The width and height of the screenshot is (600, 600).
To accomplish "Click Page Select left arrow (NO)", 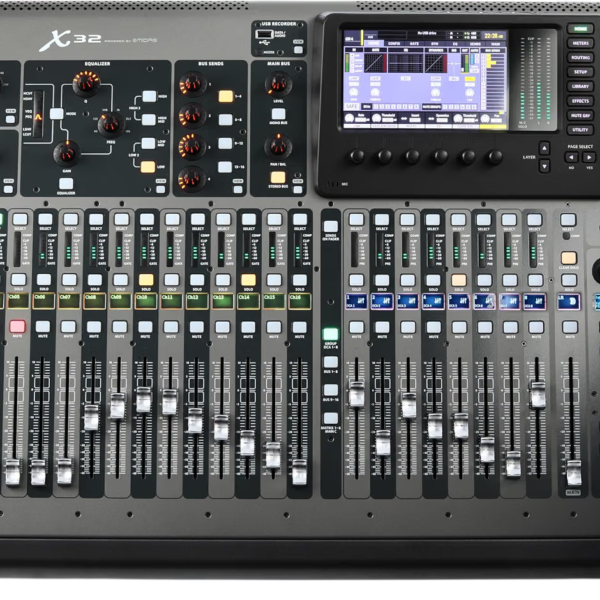I will (x=571, y=157).
